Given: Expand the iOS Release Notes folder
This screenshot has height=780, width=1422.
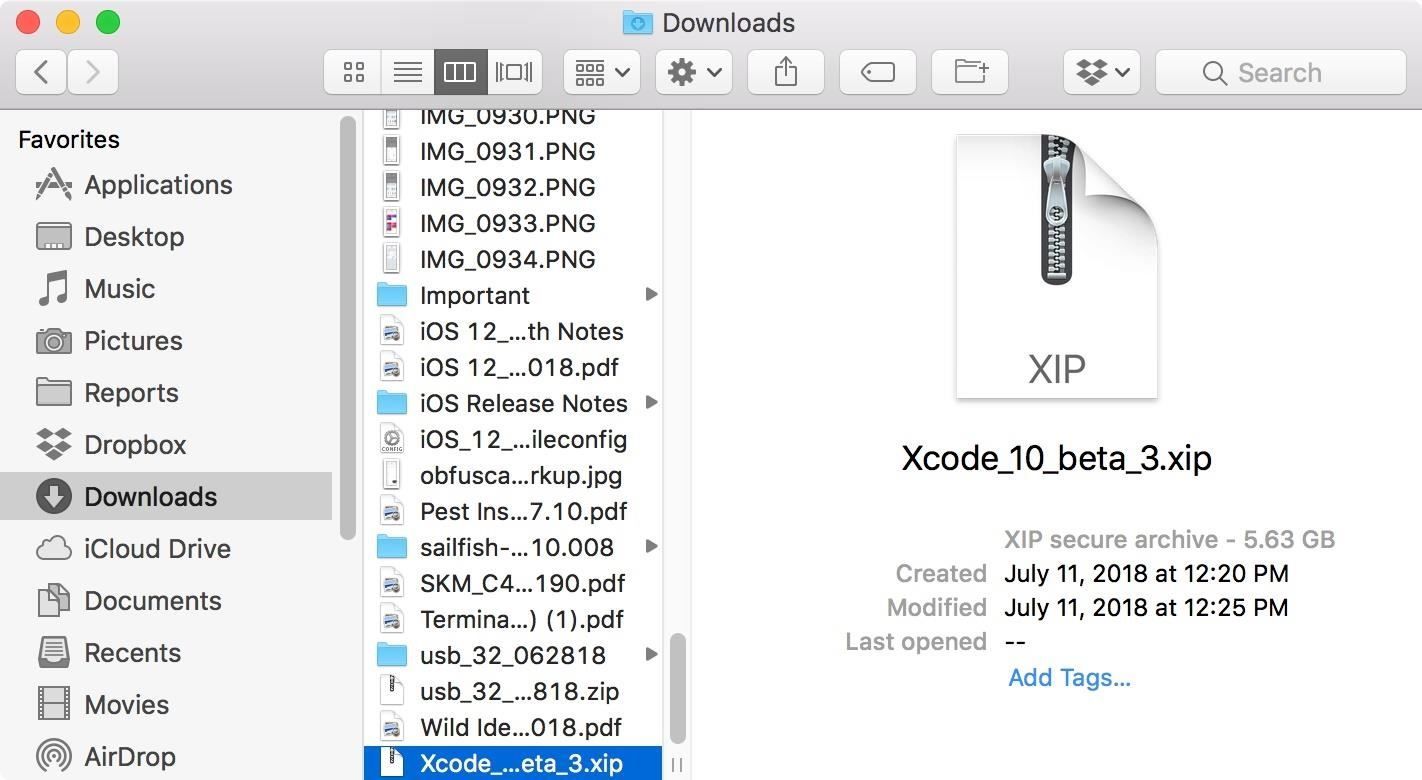Looking at the screenshot, I should [651, 403].
